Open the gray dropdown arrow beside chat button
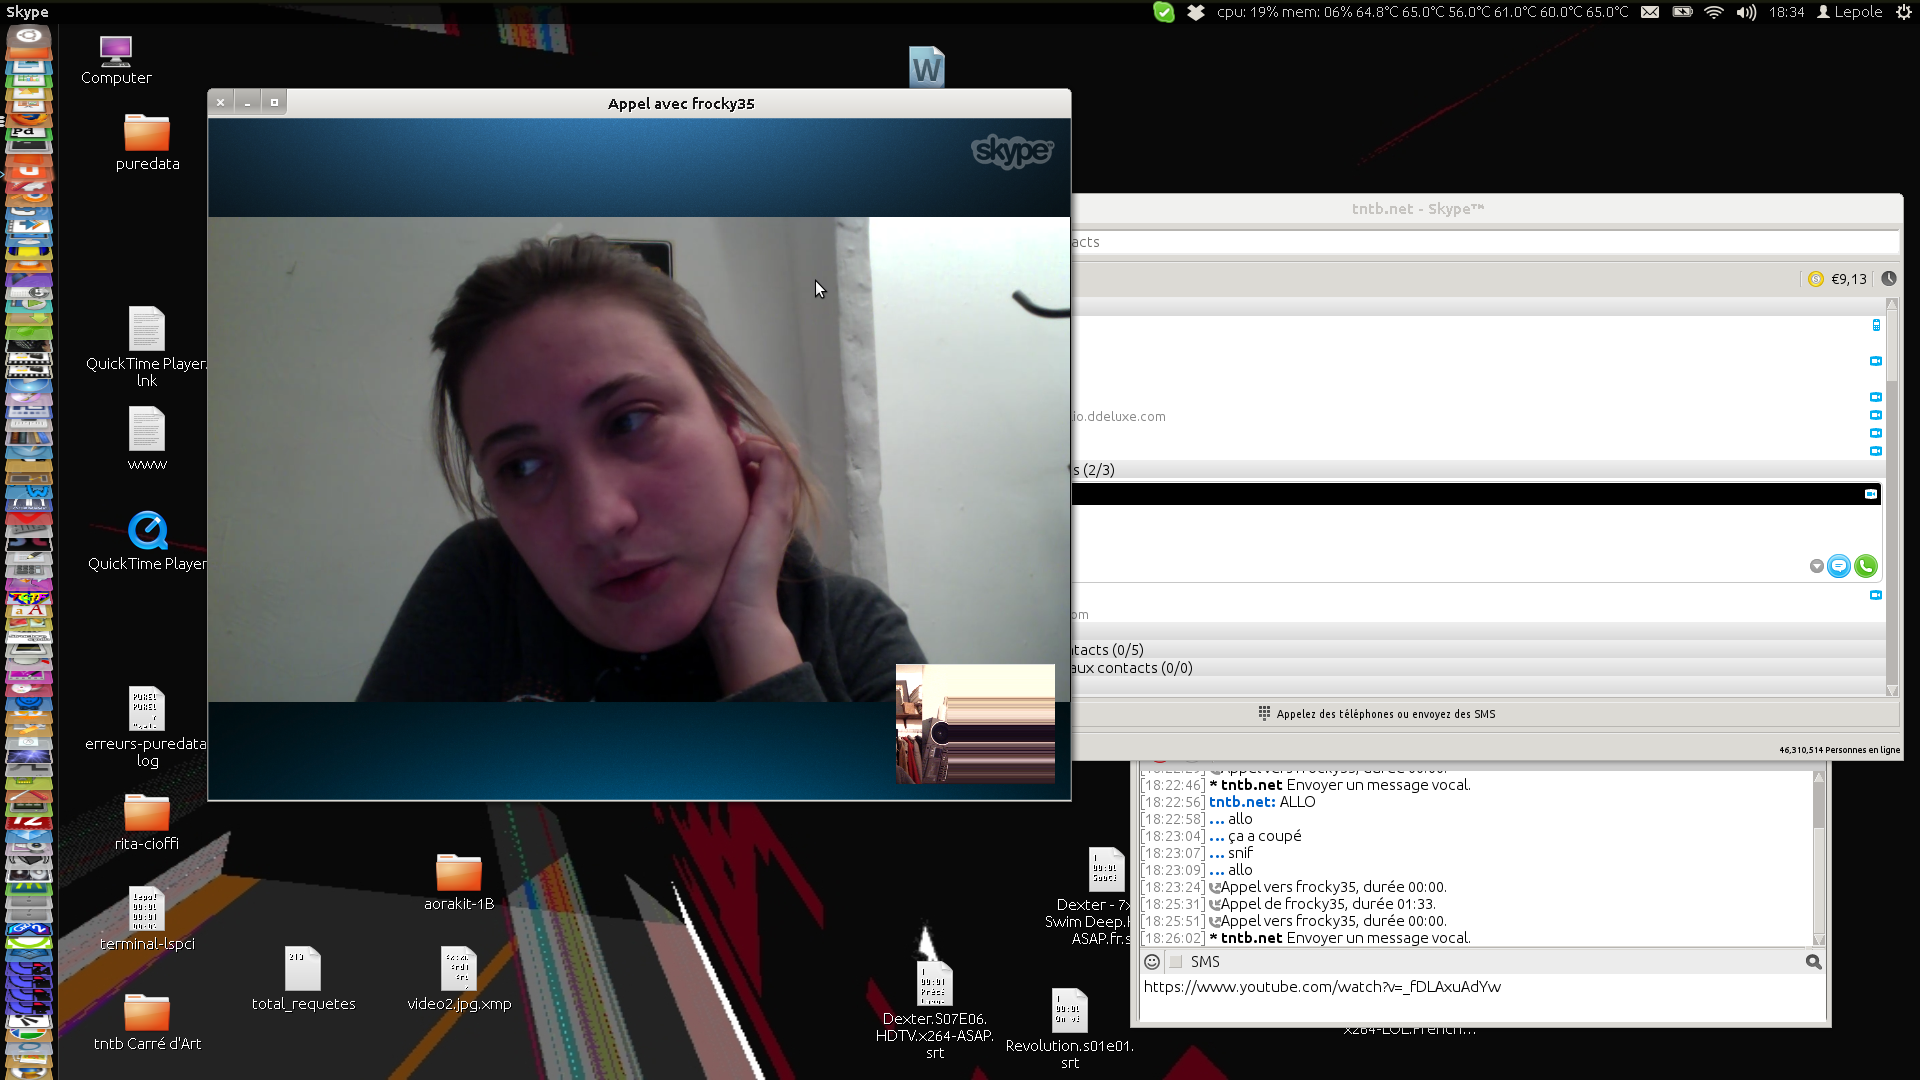Viewport: 1920px width, 1080px height. tap(1816, 567)
